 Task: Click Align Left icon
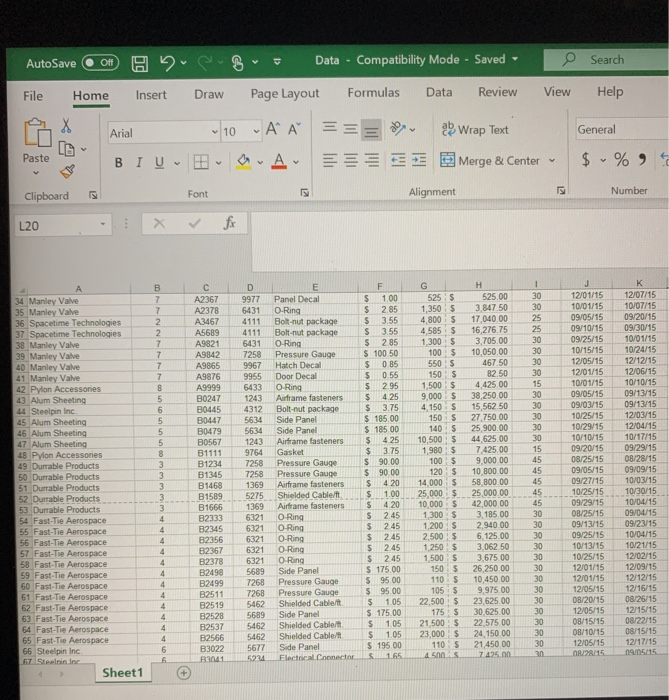coord(330,160)
